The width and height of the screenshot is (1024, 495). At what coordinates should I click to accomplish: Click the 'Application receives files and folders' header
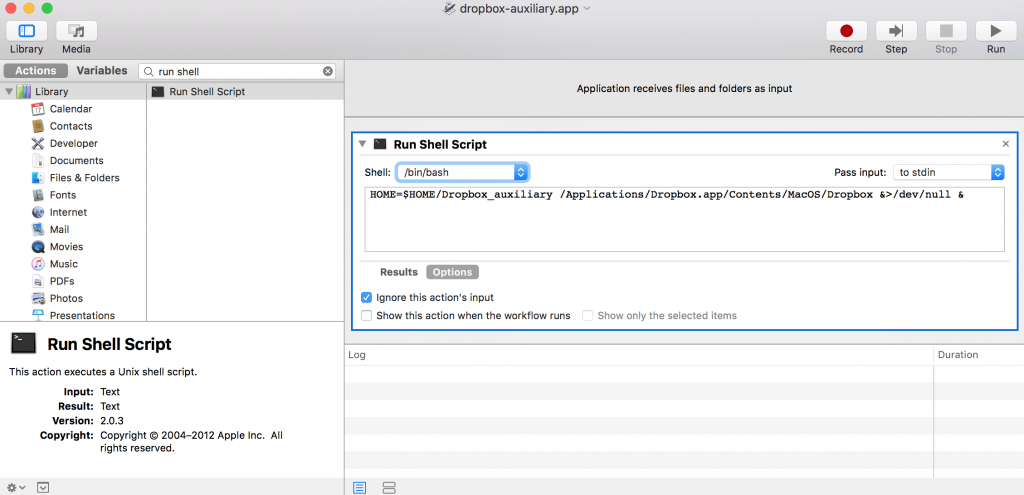point(684,88)
